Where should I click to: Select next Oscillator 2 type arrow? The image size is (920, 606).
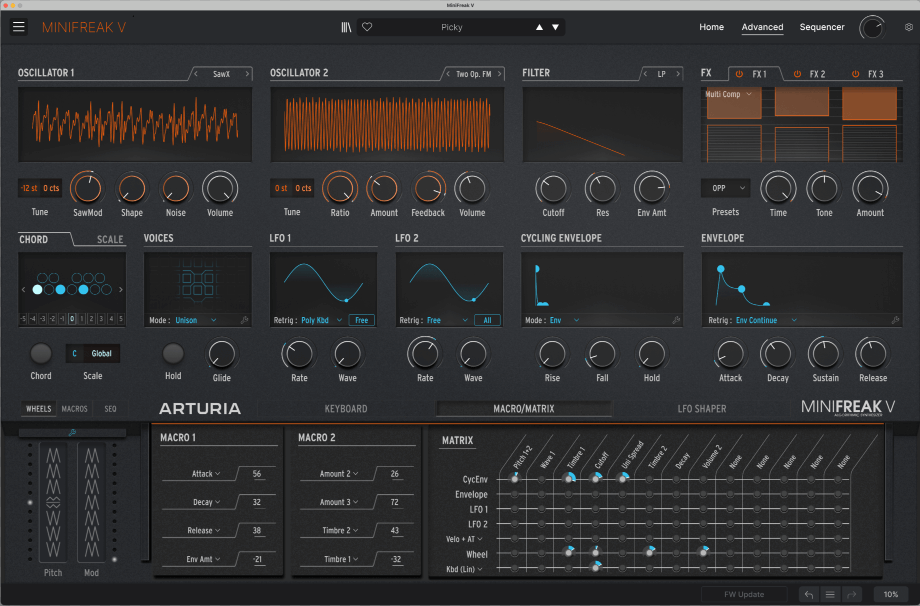pos(499,74)
